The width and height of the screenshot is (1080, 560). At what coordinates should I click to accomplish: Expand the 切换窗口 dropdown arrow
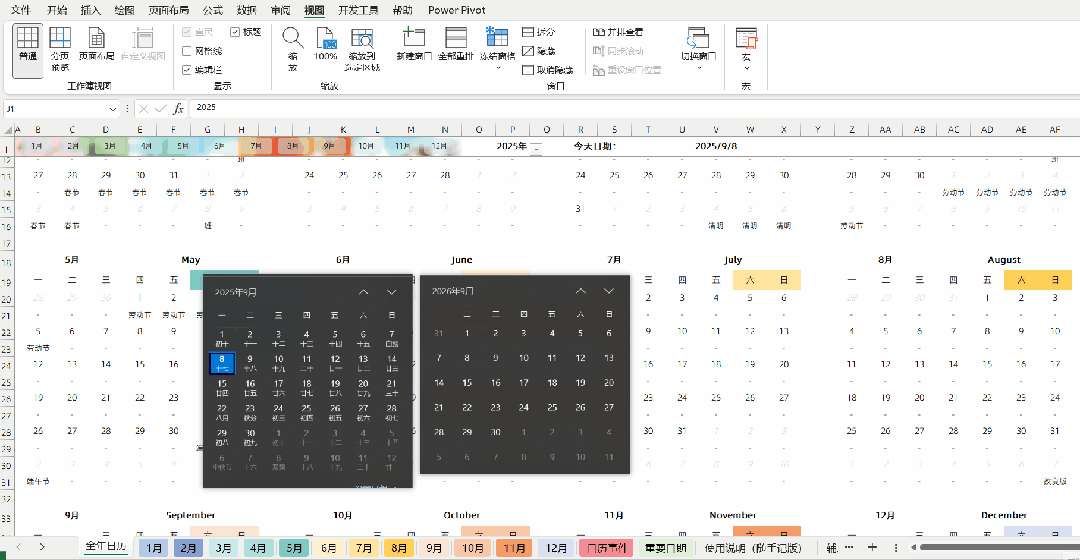tap(698, 68)
